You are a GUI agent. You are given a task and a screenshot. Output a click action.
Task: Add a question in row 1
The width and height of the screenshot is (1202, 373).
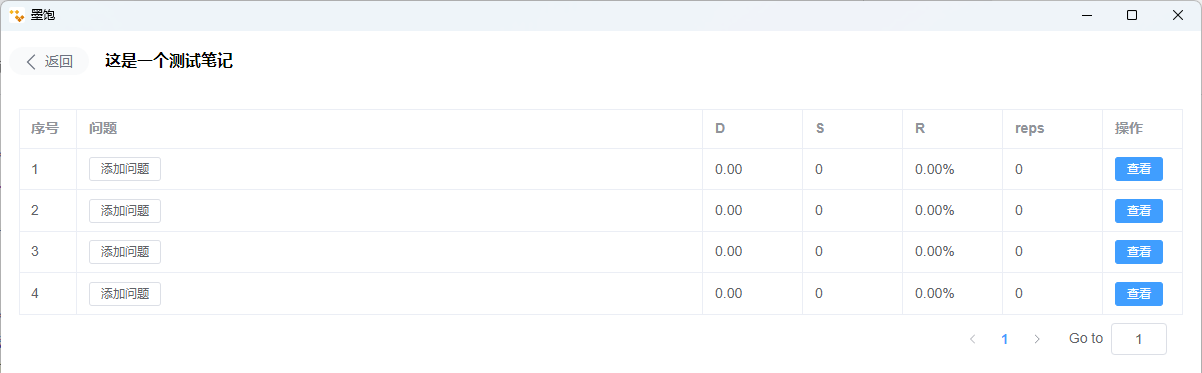(x=125, y=169)
